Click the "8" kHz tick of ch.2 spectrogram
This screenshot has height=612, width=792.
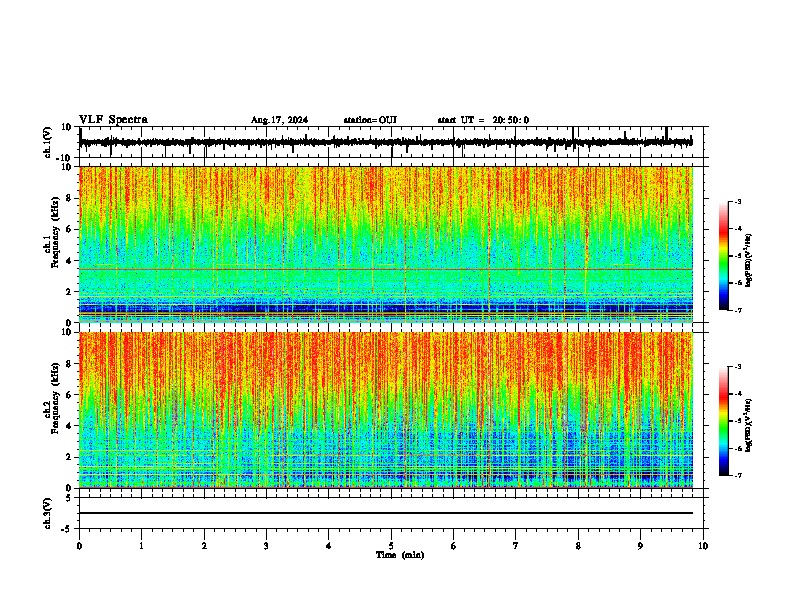(x=69, y=364)
